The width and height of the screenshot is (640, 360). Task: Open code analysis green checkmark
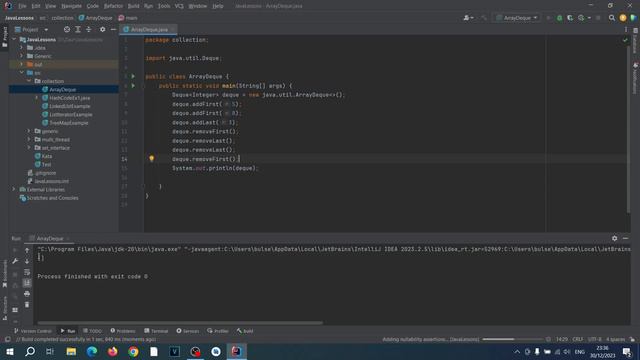pos(625,40)
